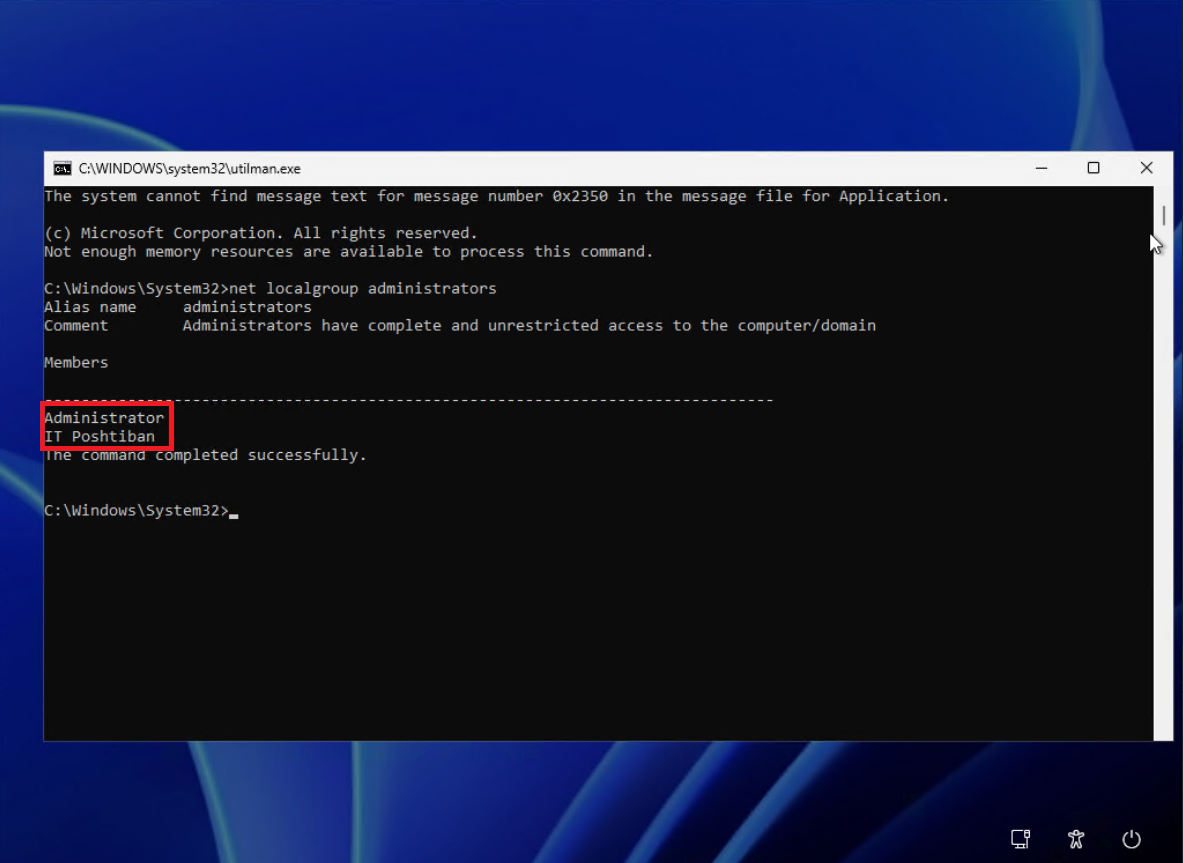Minimize the utilman.exe console window

coord(1041,168)
